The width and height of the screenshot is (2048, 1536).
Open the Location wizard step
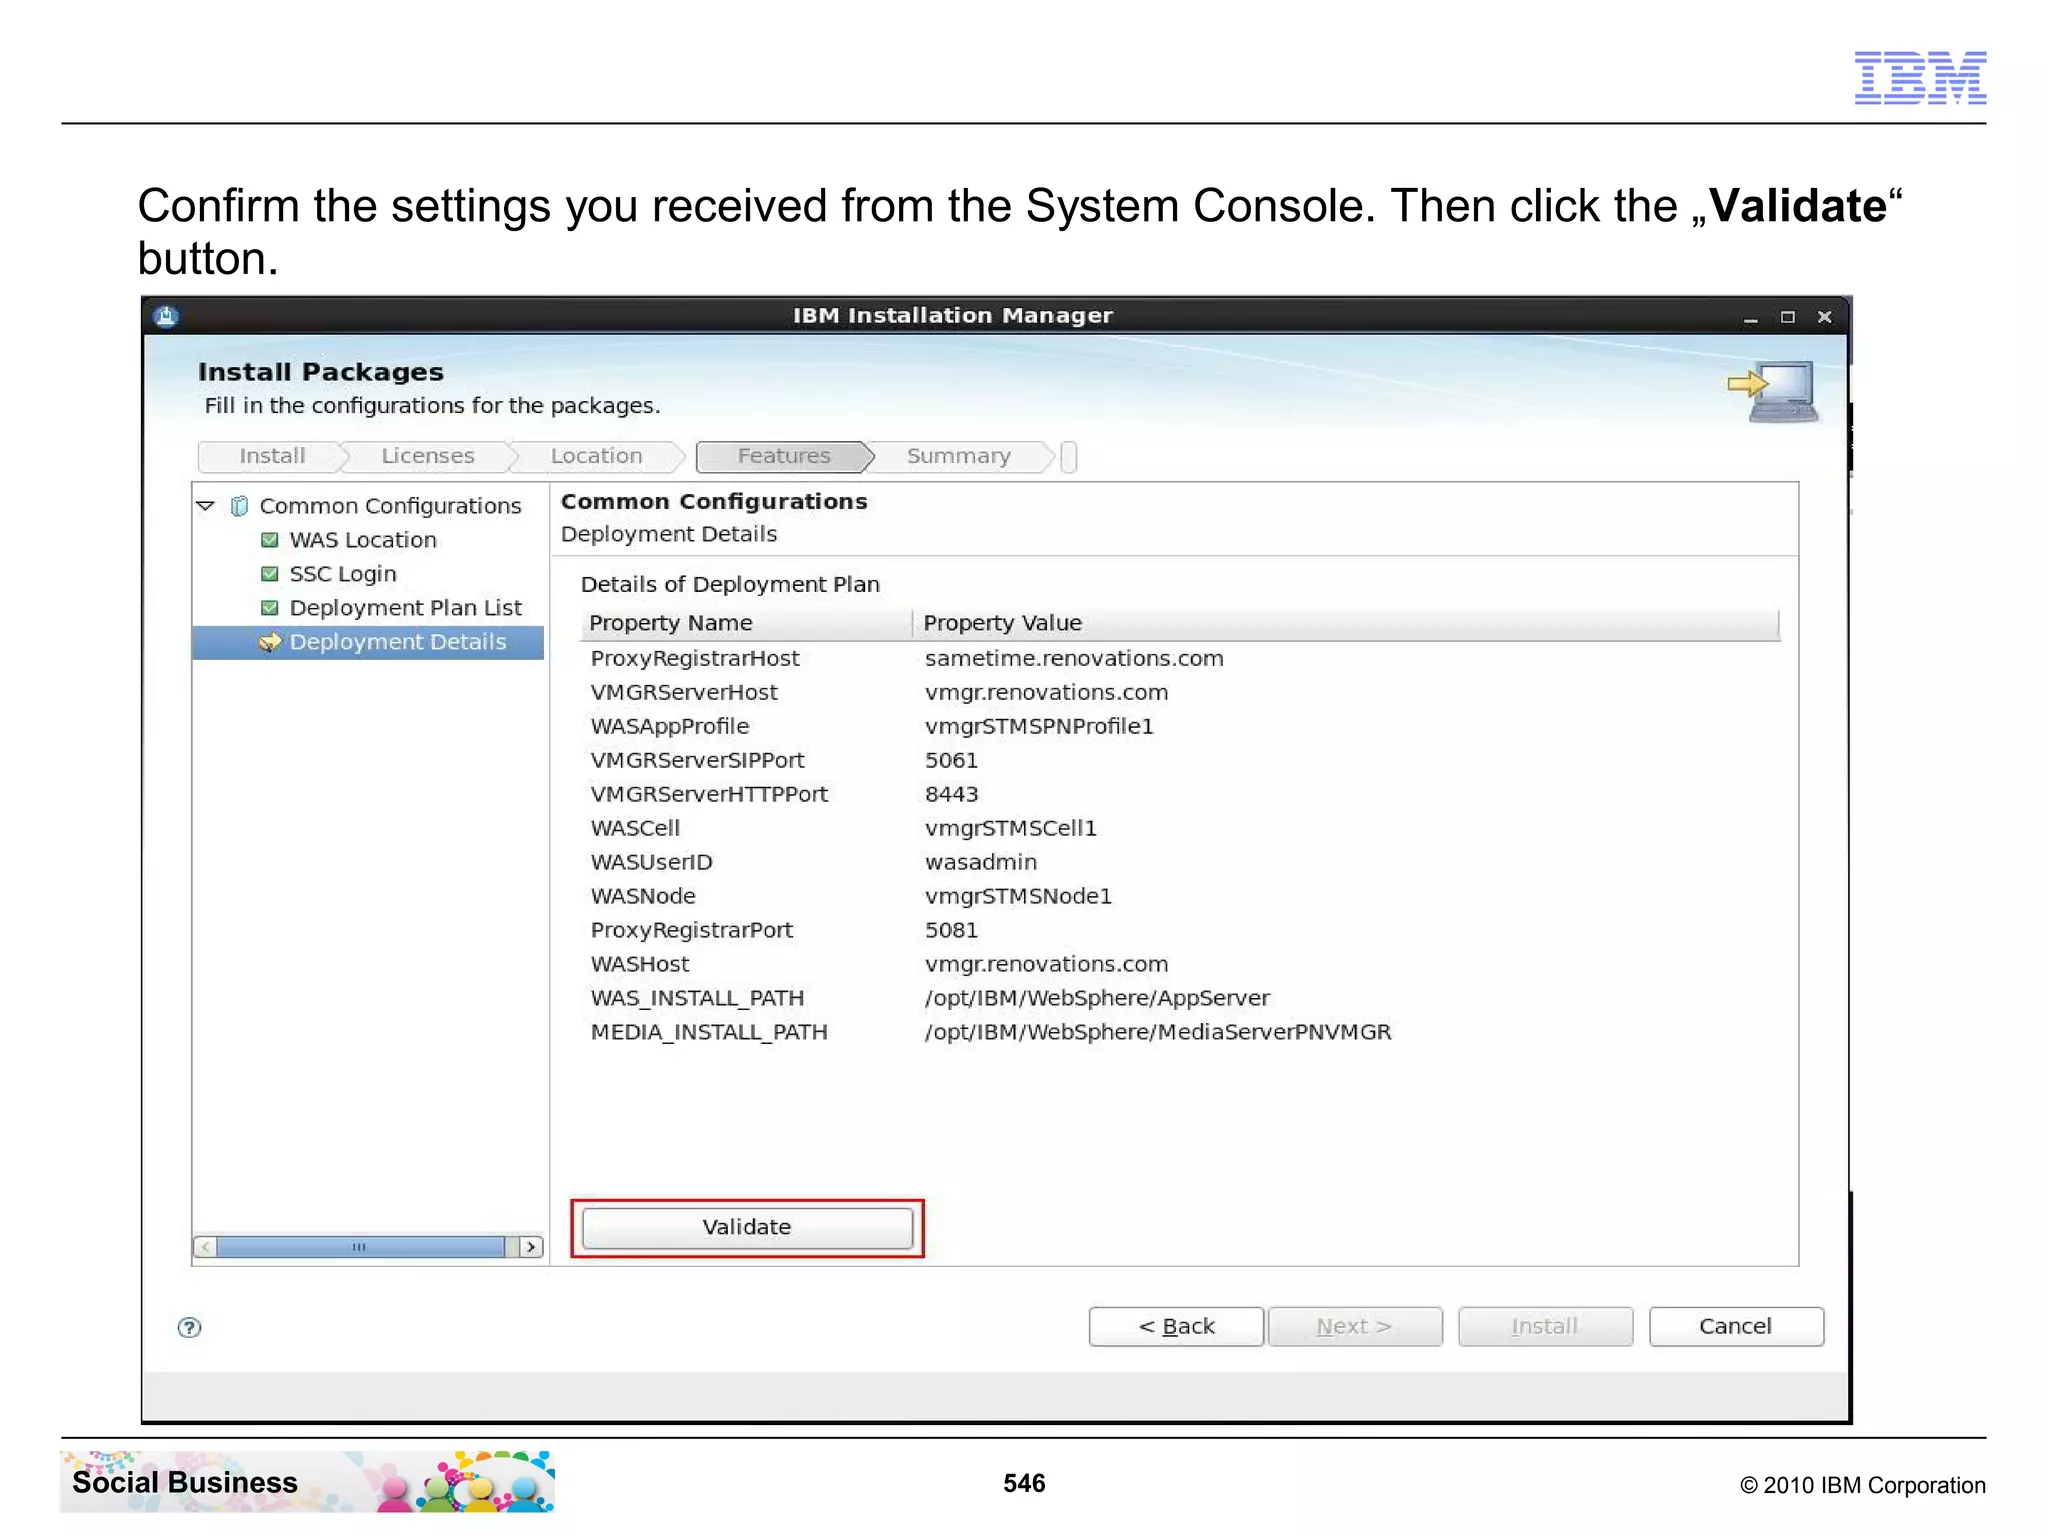point(596,456)
